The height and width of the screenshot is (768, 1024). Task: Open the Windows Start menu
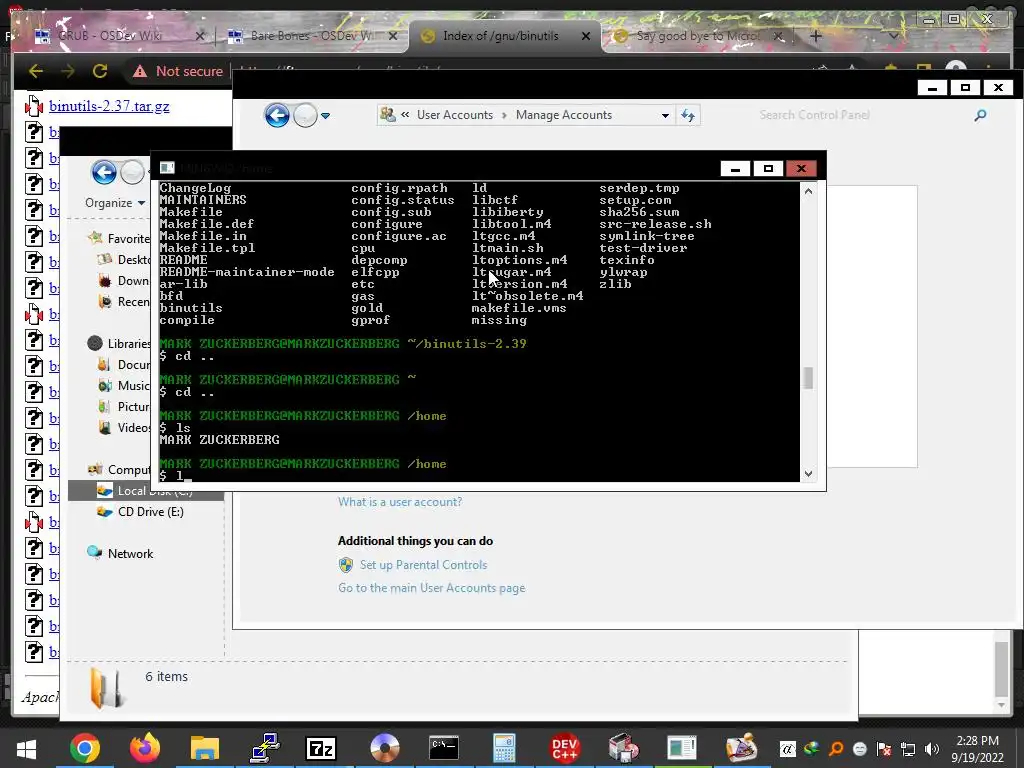26,748
